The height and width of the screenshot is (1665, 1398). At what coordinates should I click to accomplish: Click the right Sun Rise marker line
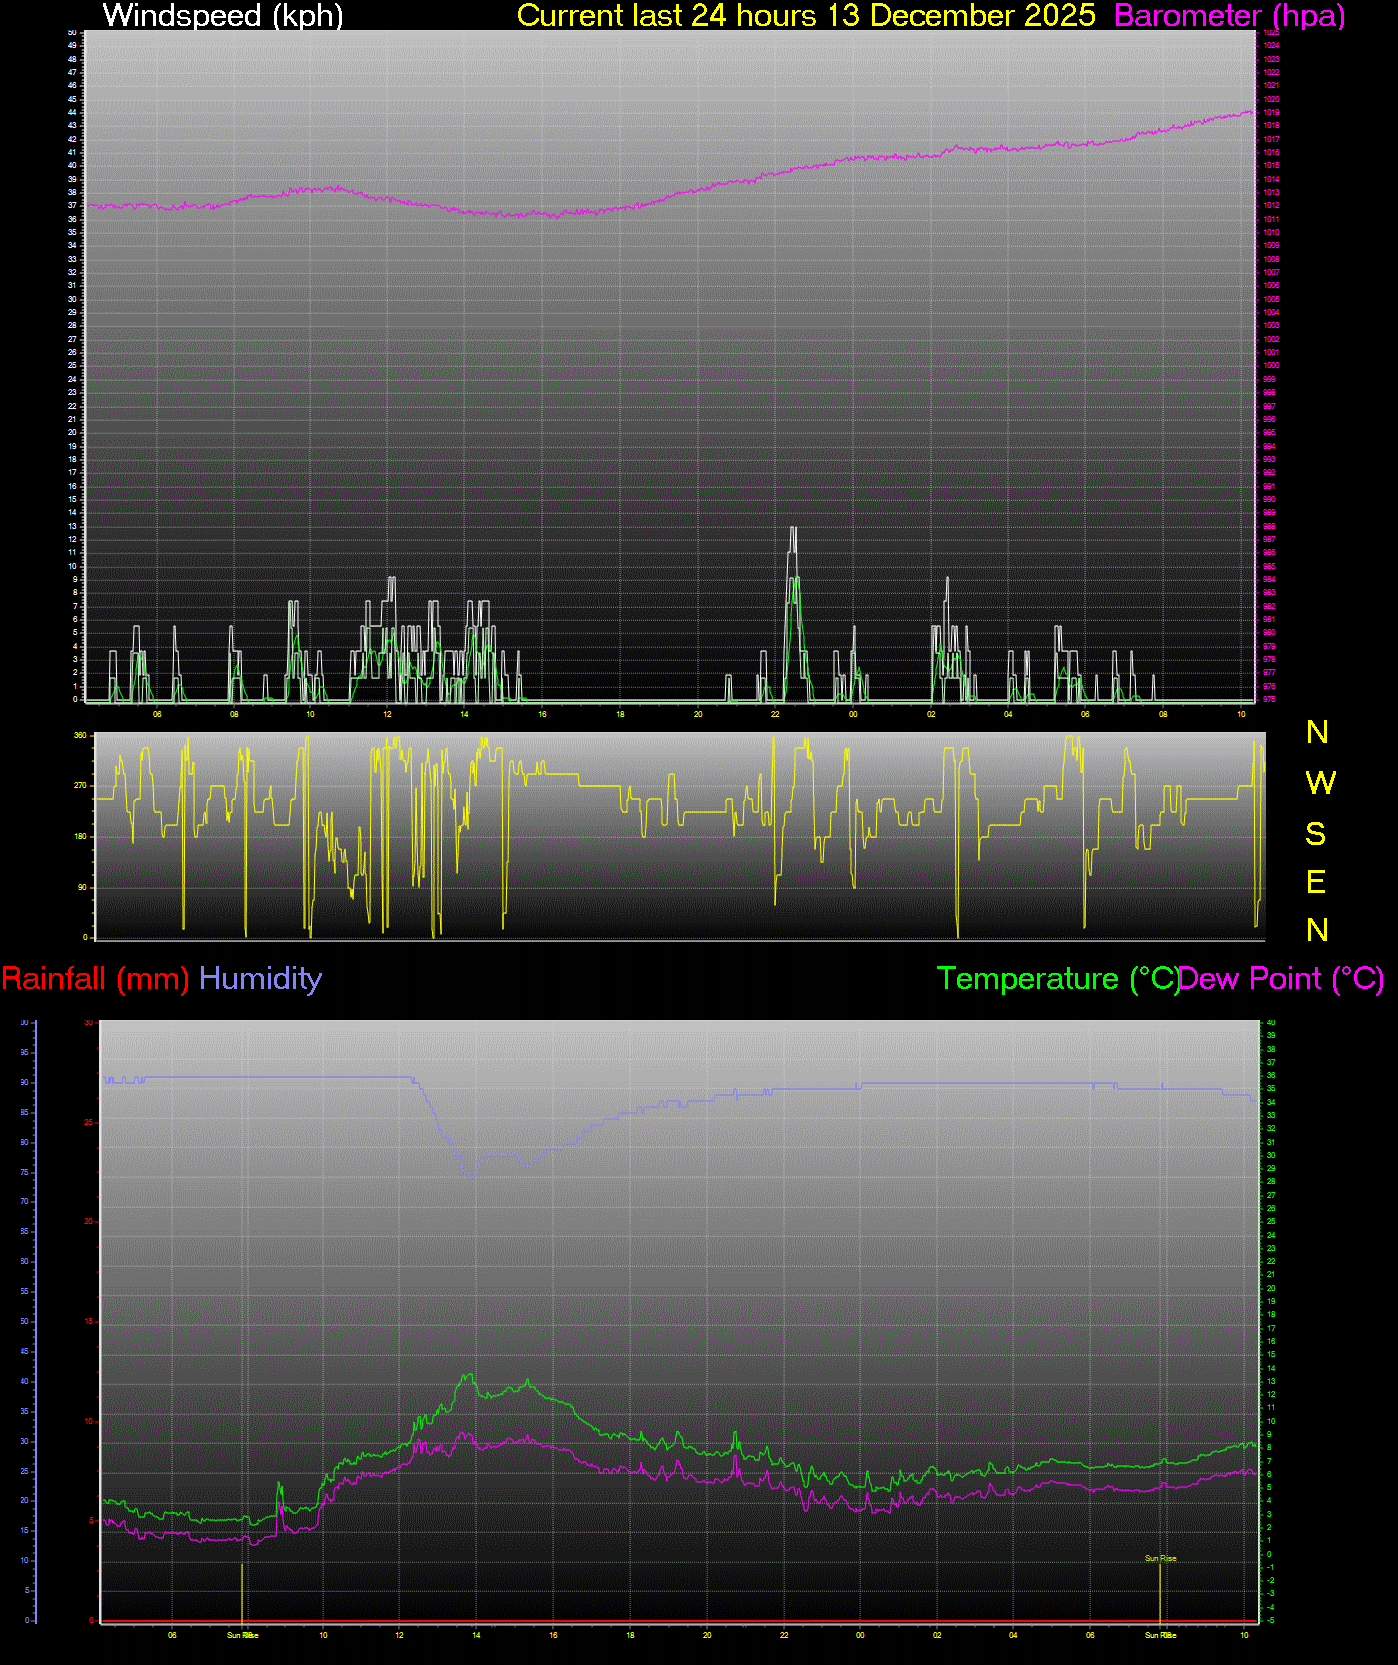tap(1160, 1594)
